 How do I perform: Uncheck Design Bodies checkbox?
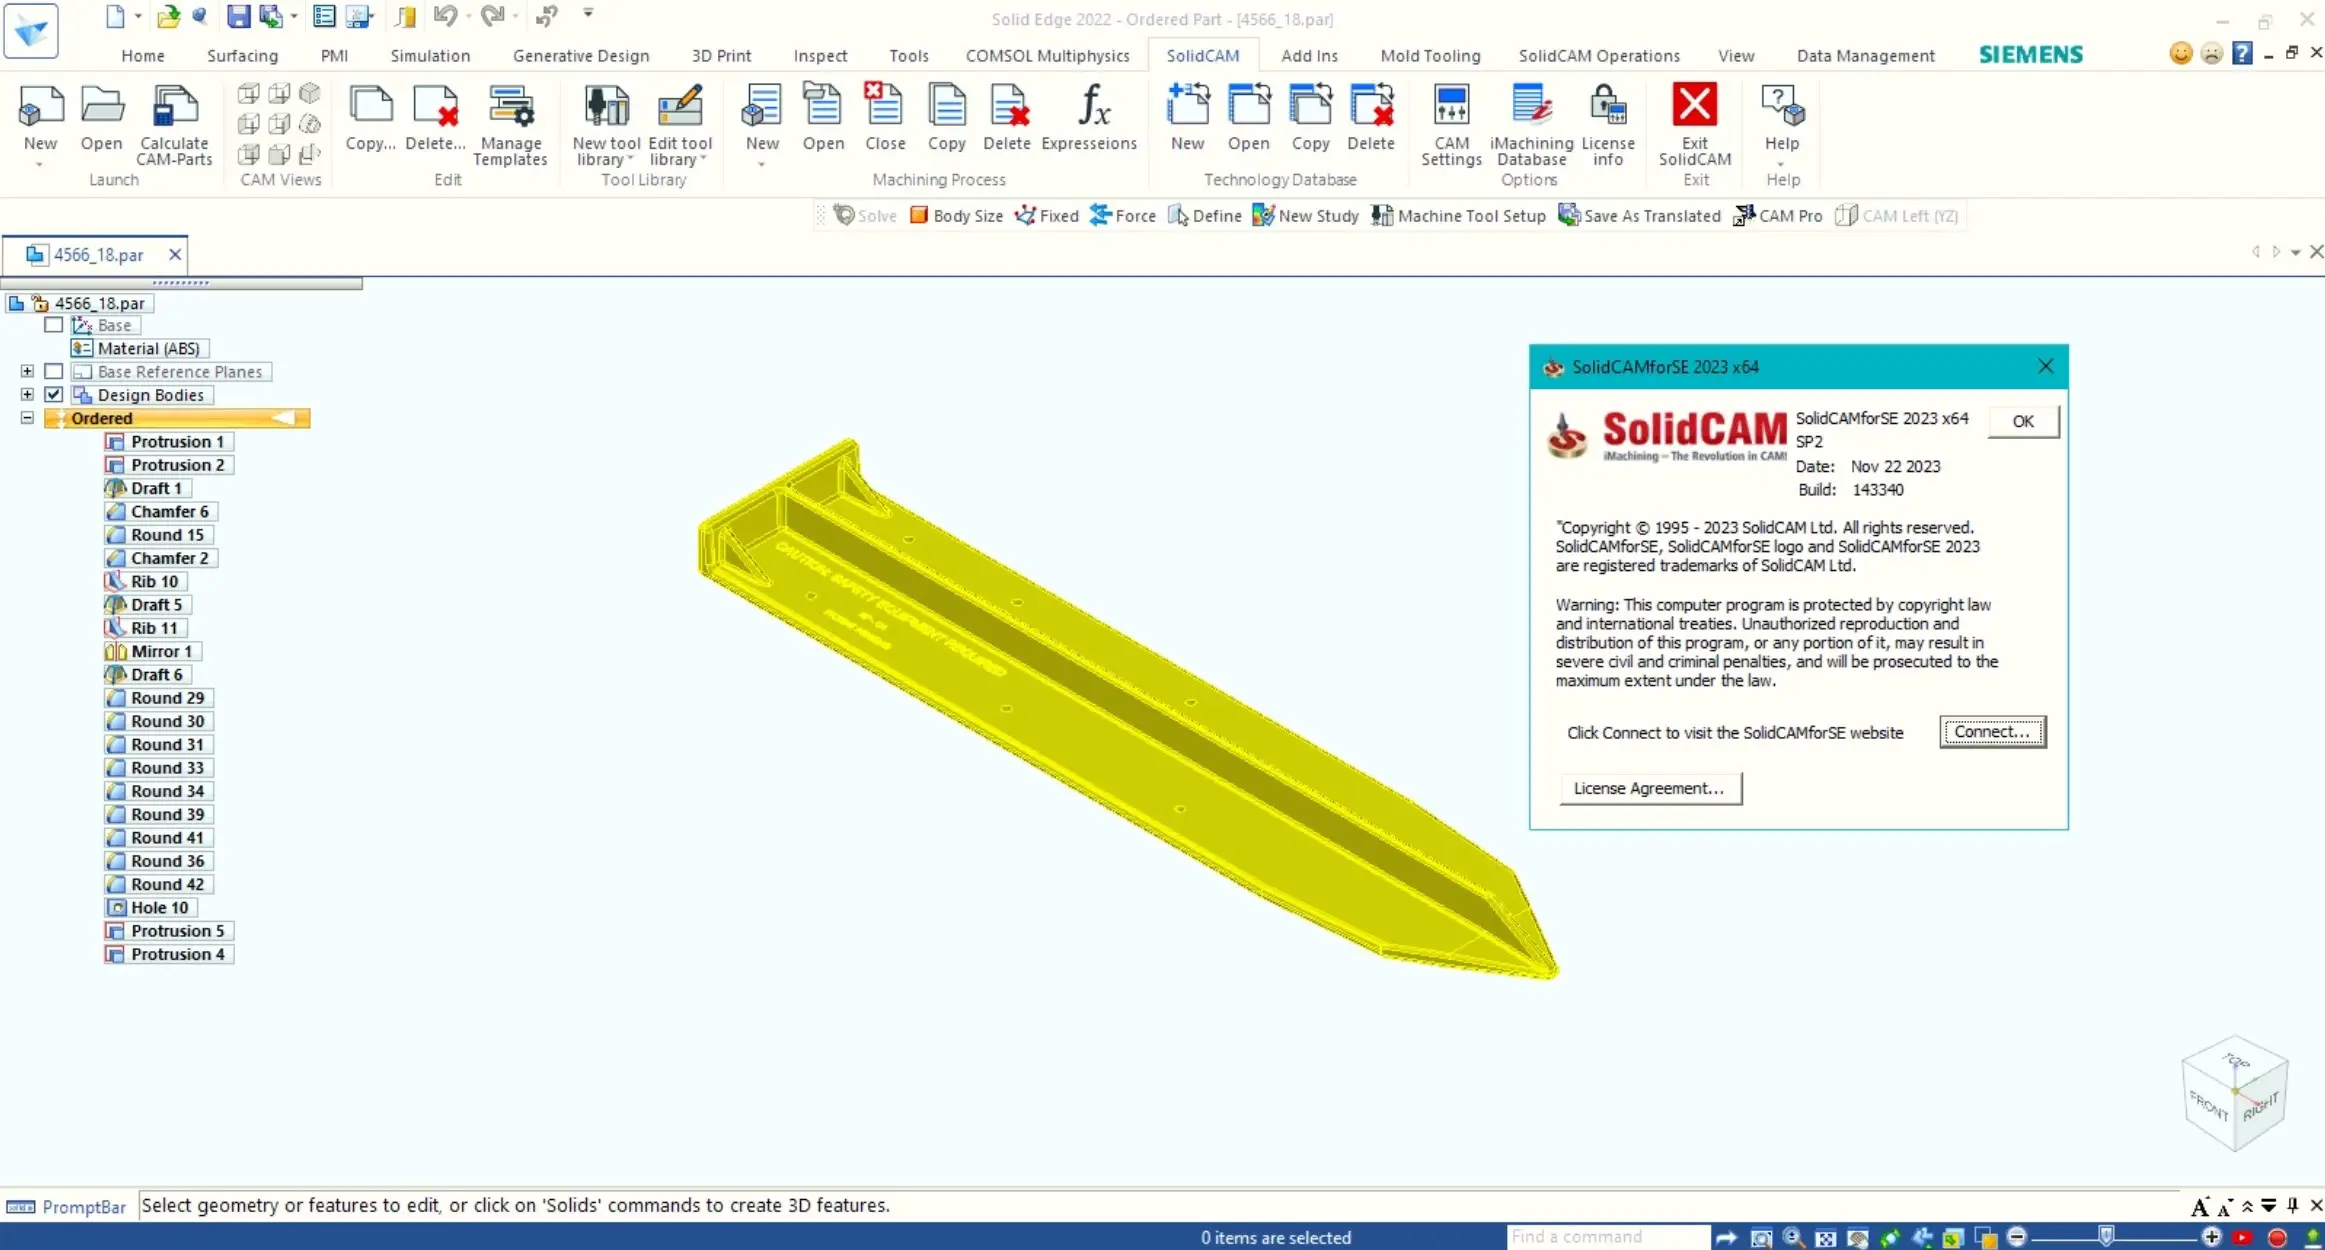click(x=54, y=395)
